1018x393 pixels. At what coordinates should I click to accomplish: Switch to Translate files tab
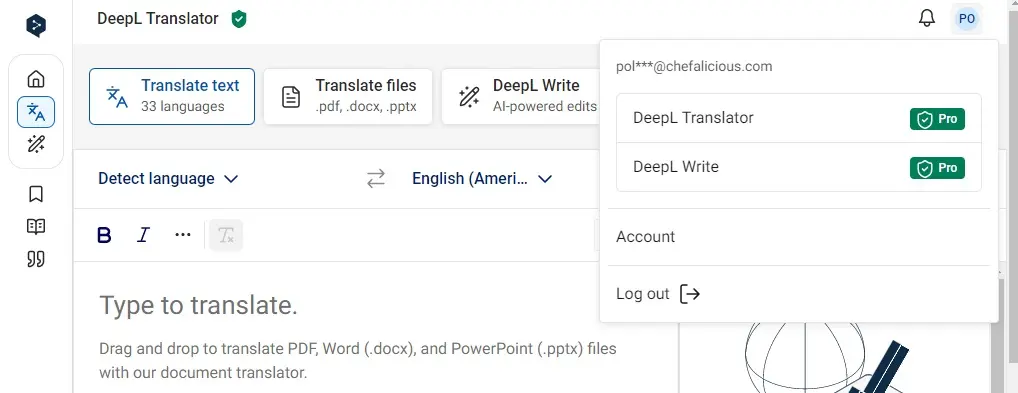(348, 96)
